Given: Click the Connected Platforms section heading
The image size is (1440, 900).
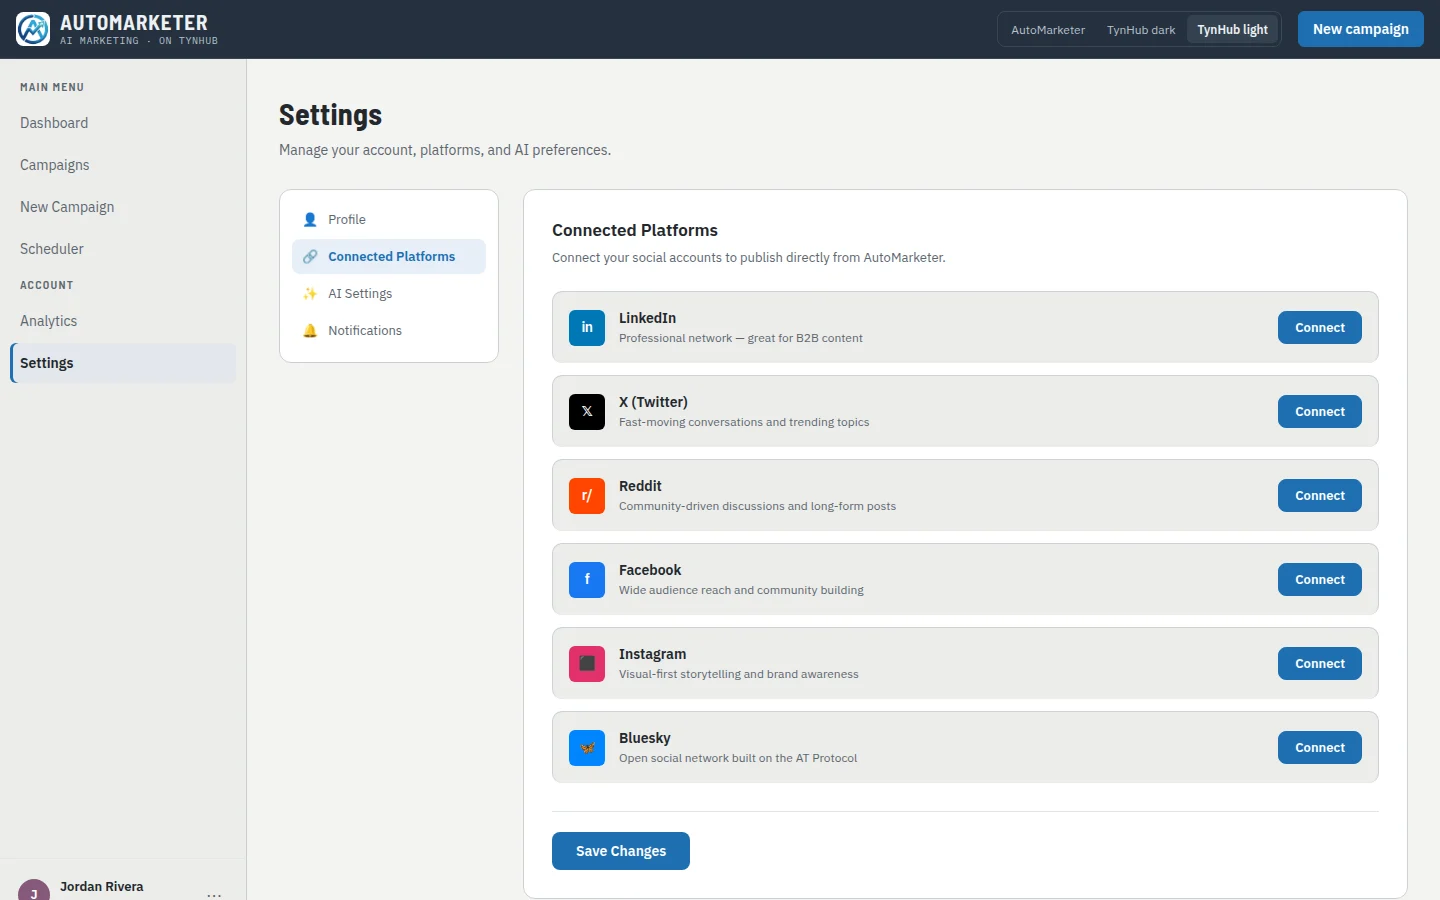Looking at the screenshot, I should [x=635, y=230].
